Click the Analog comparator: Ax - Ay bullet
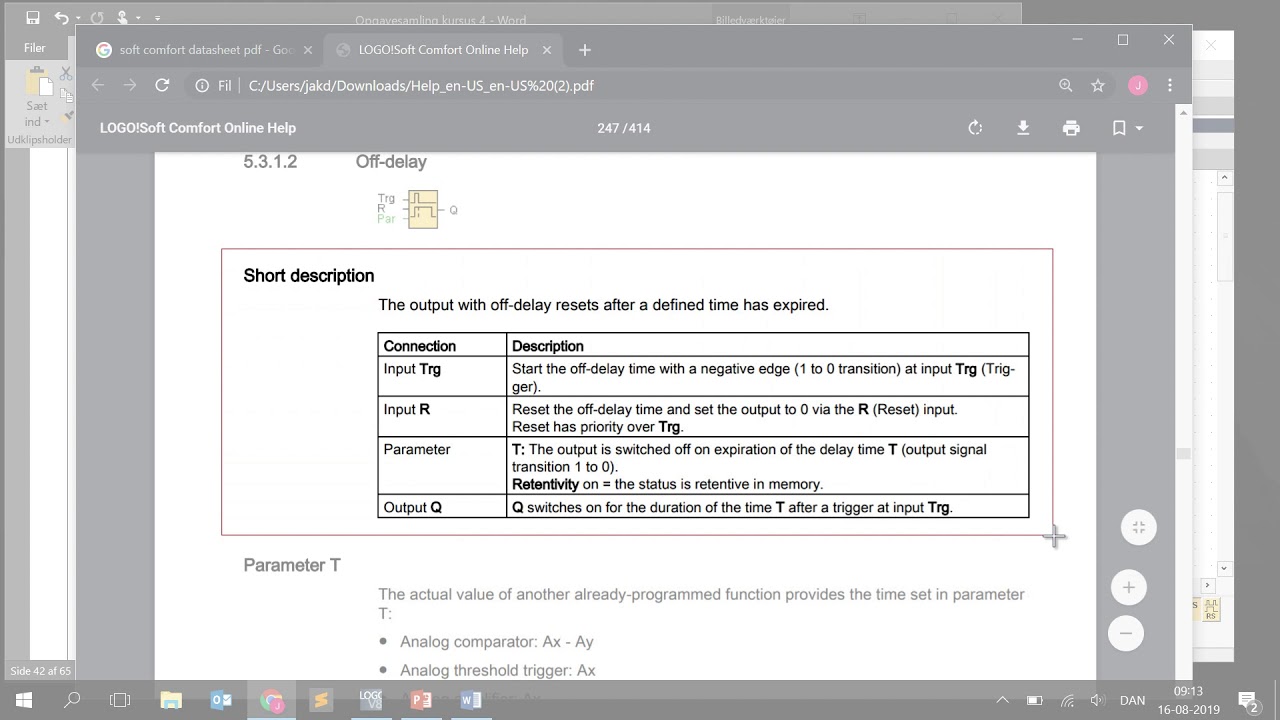Viewport: 1280px width, 720px height. click(497, 642)
